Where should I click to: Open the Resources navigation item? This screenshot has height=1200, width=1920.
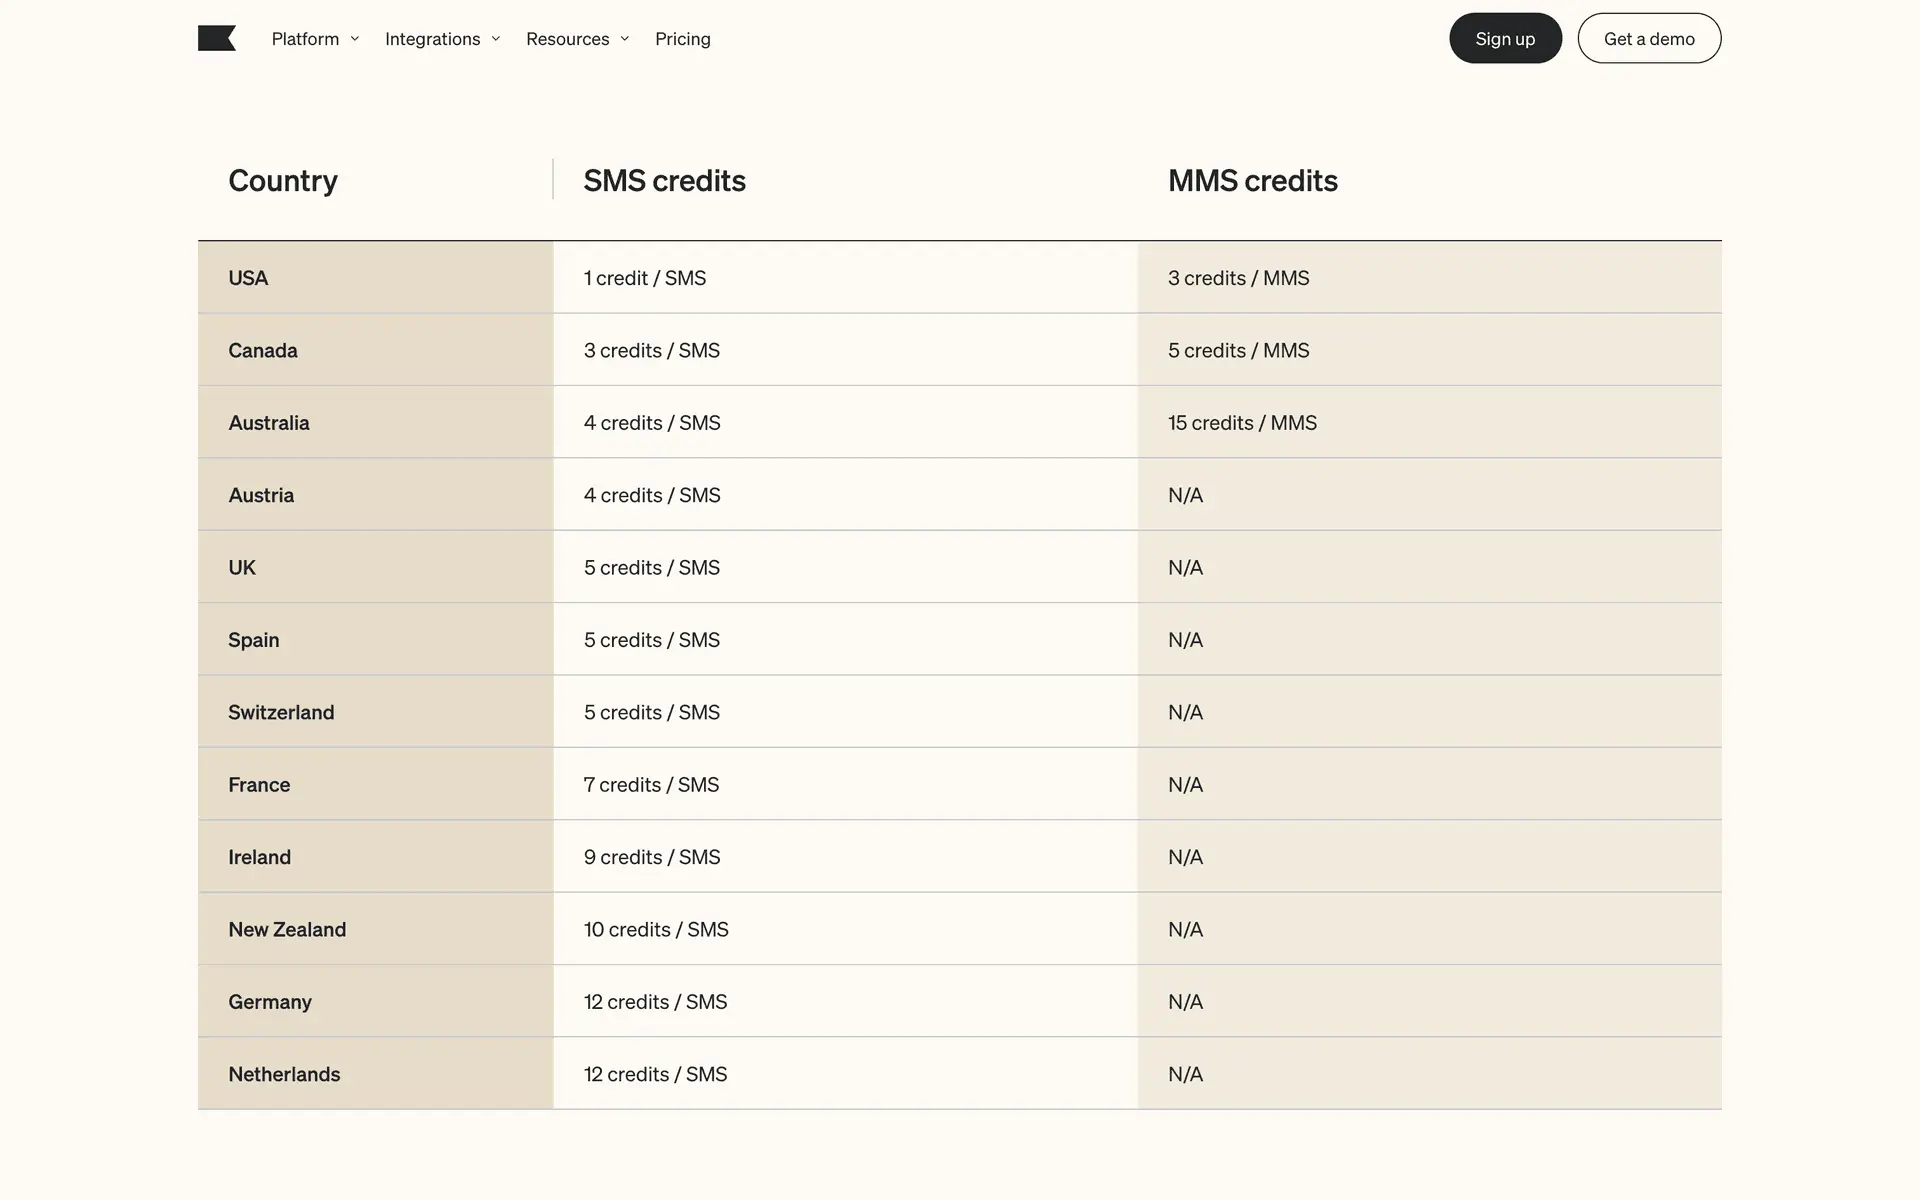click(x=567, y=39)
